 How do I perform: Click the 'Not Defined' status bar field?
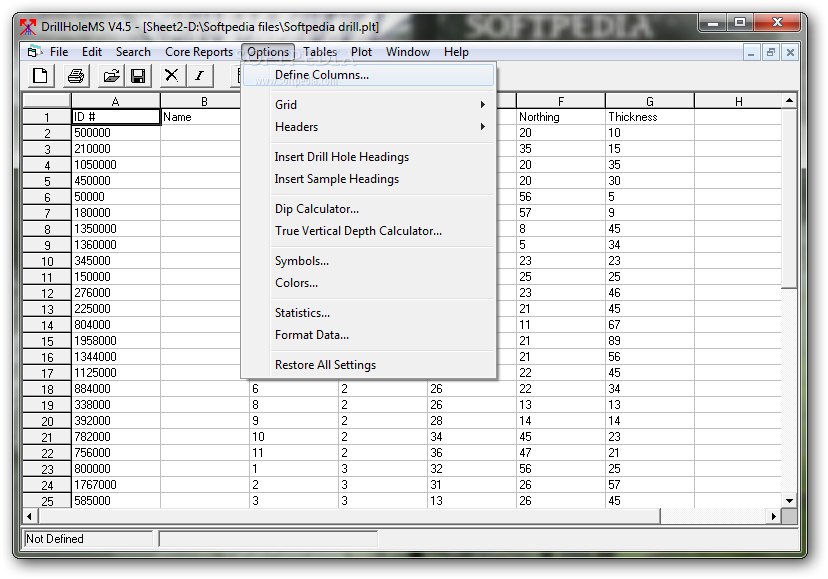pos(88,539)
